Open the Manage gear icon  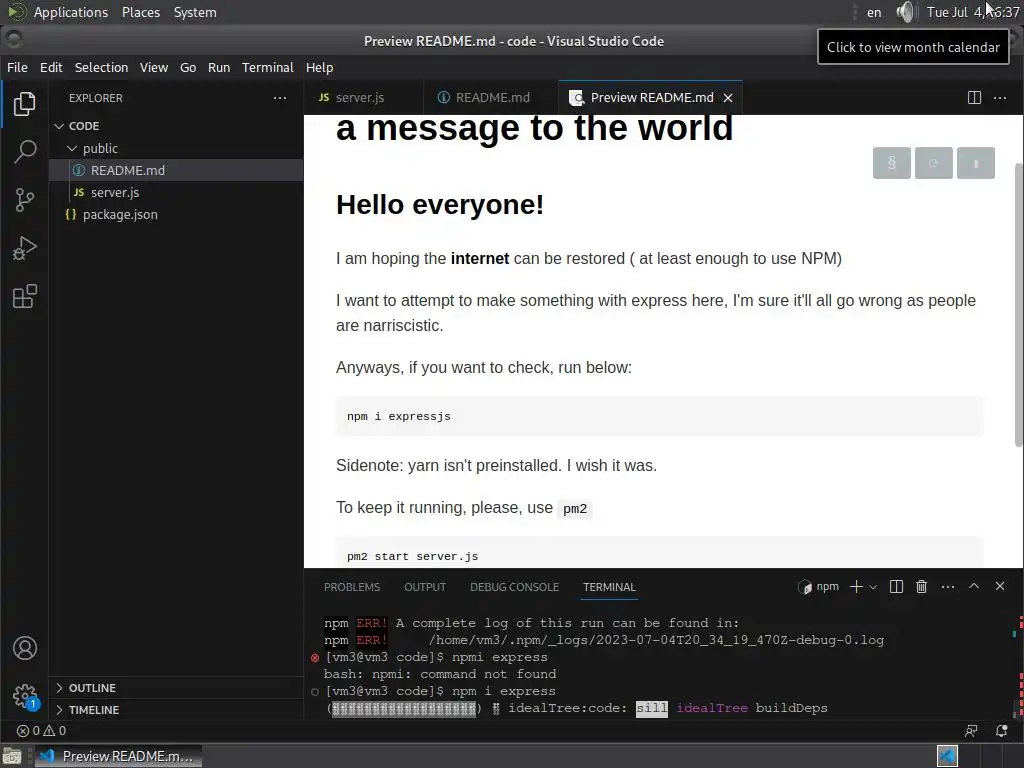pos(24,696)
